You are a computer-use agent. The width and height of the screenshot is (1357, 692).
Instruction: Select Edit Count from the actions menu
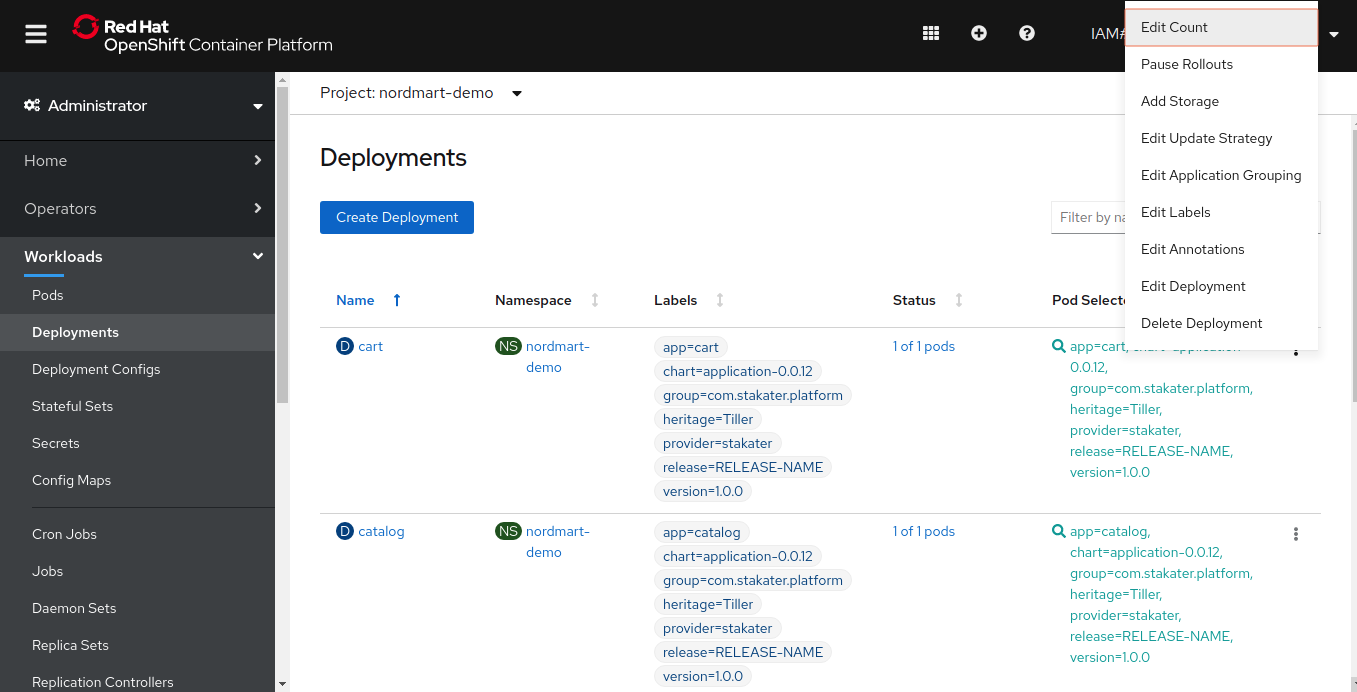click(x=1222, y=27)
